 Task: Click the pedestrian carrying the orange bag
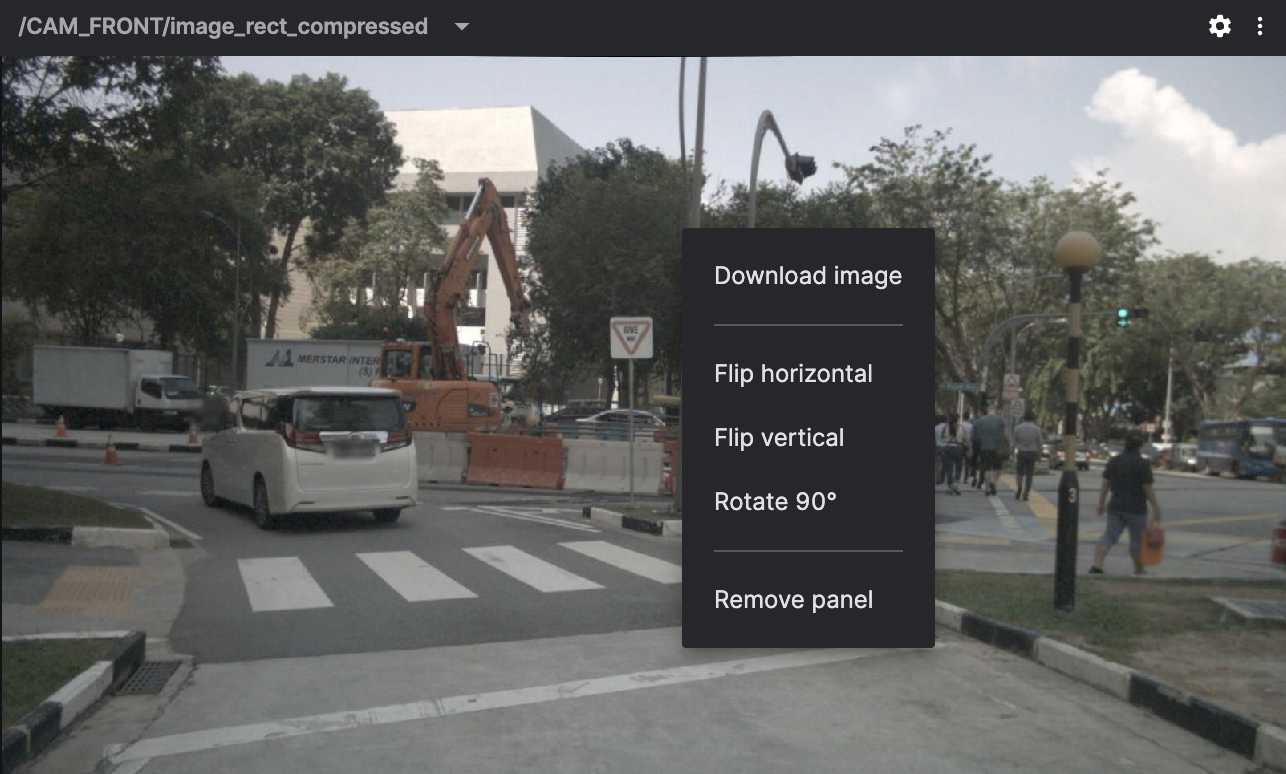tap(1127, 503)
